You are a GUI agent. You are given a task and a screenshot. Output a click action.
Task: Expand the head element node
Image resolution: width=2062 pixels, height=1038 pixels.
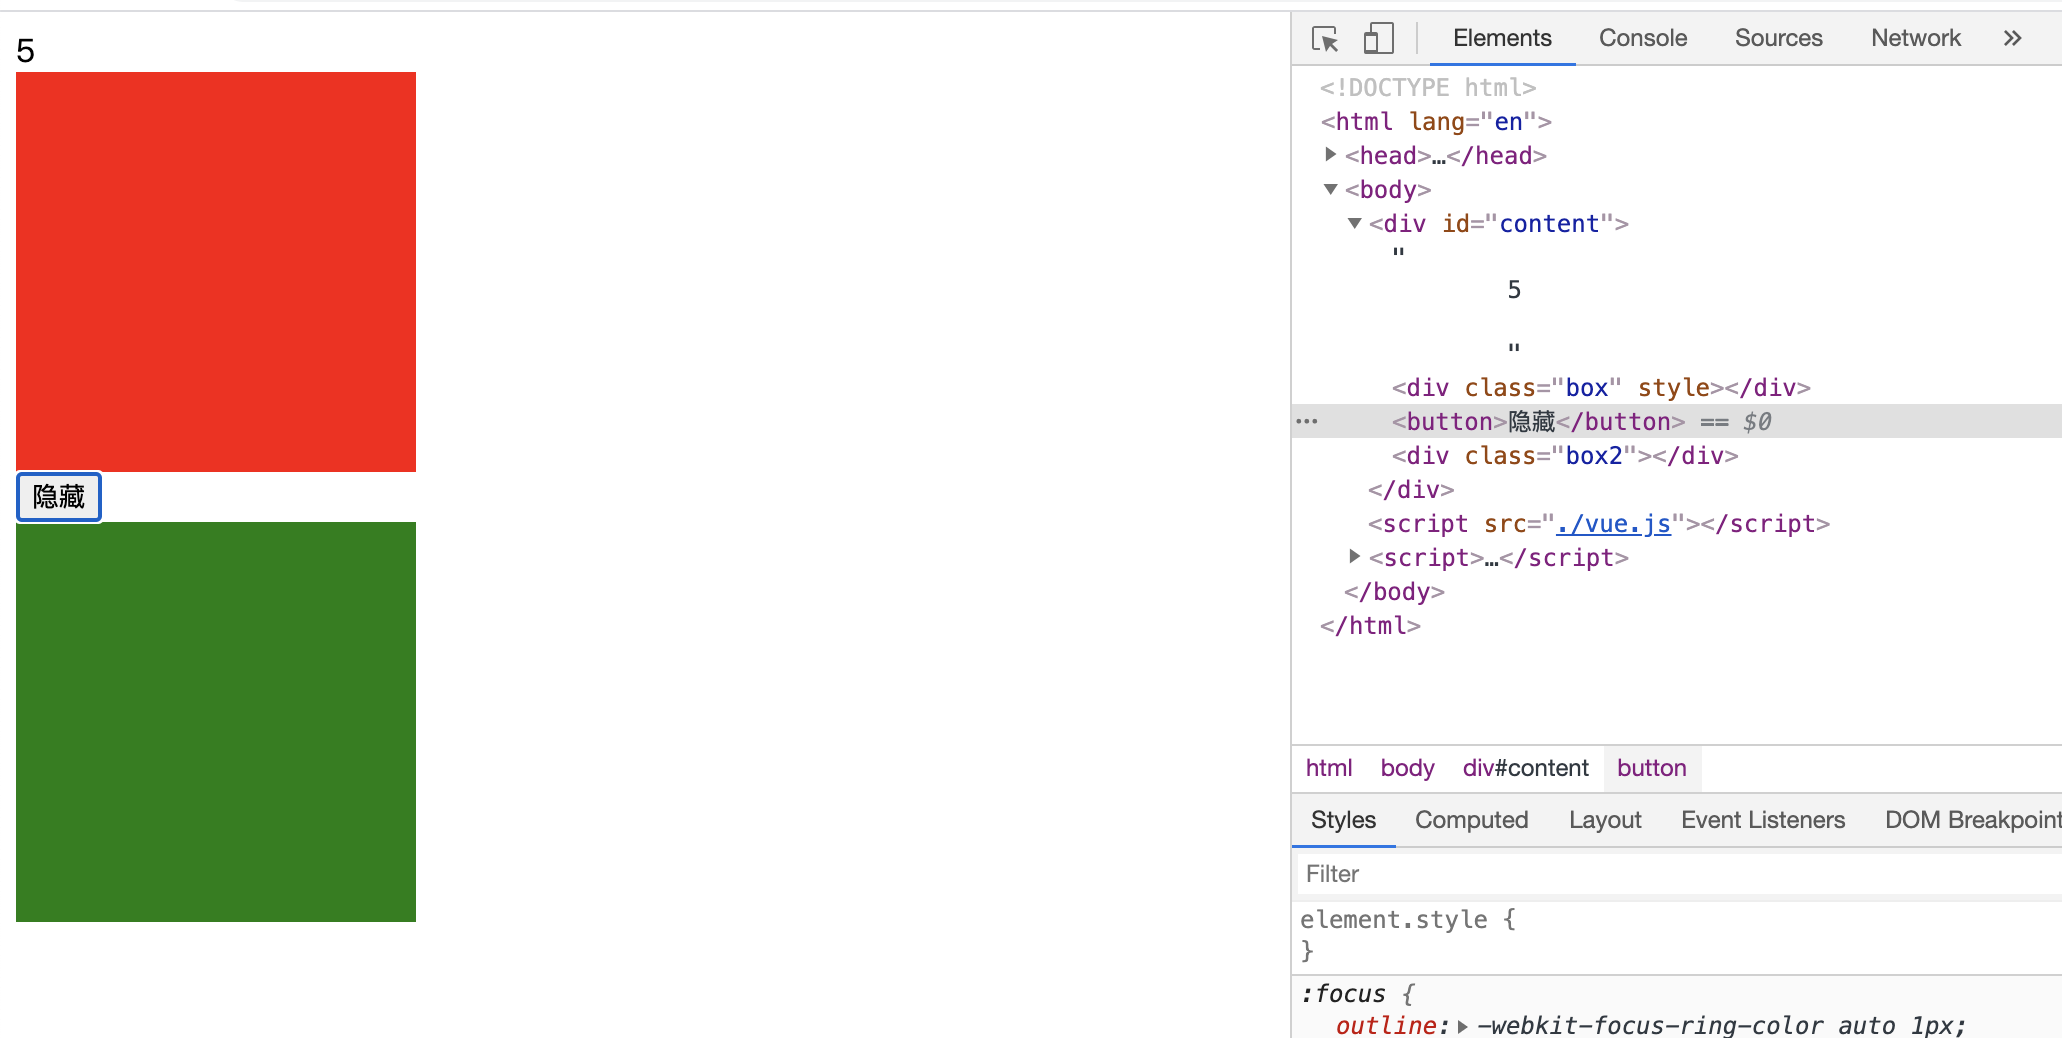point(1330,154)
